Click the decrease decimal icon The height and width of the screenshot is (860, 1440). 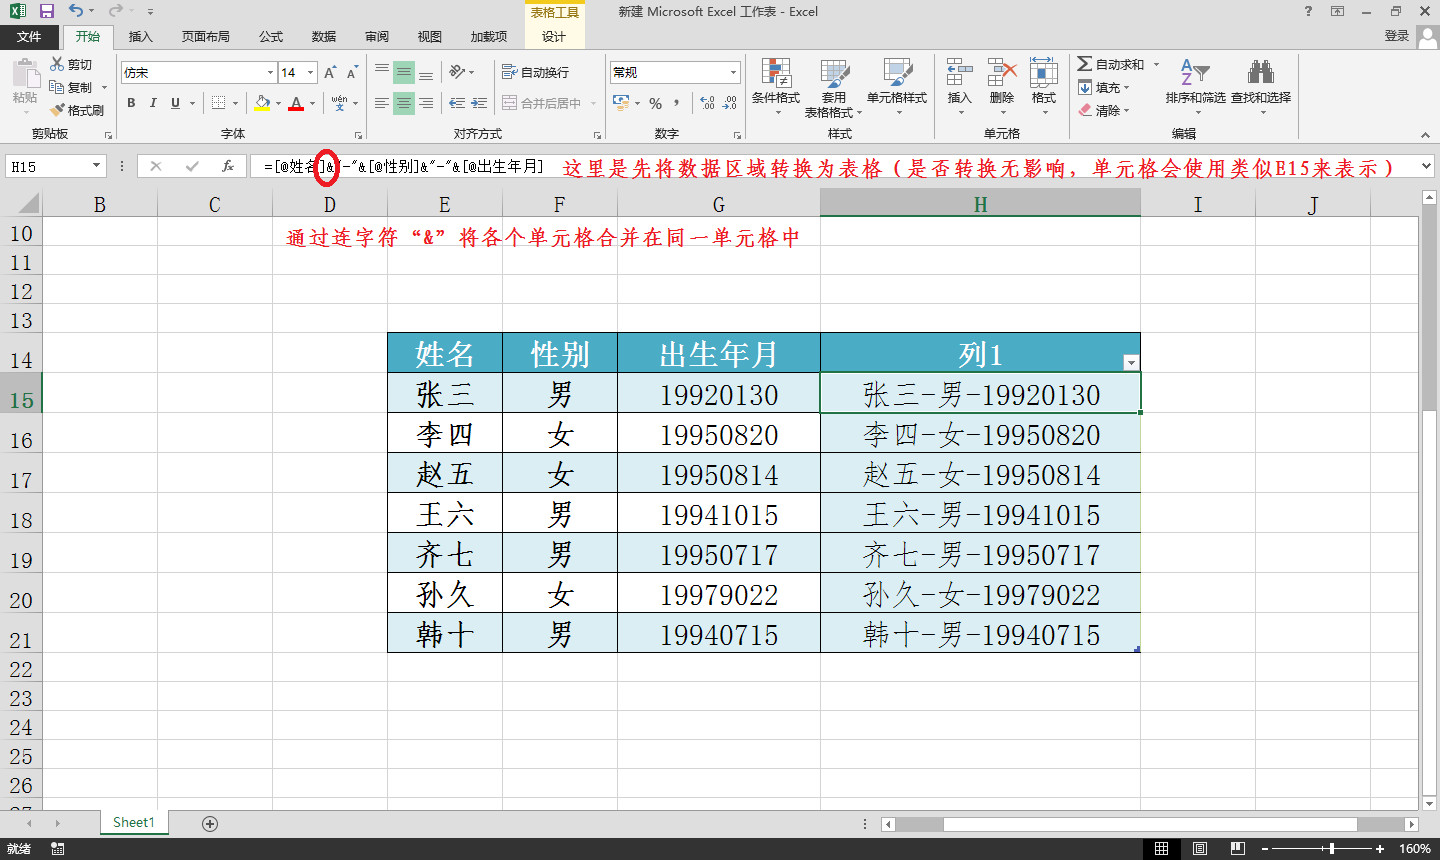pyautogui.click(x=730, y=103)
